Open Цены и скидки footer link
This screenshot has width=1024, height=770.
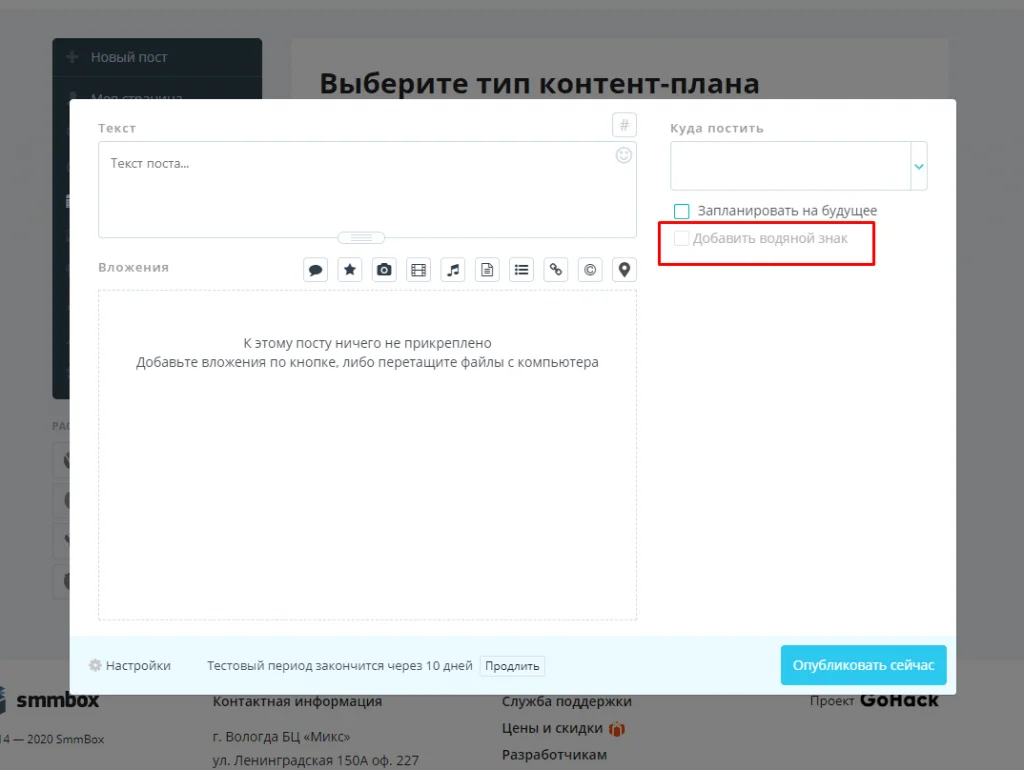pos(552,728)
